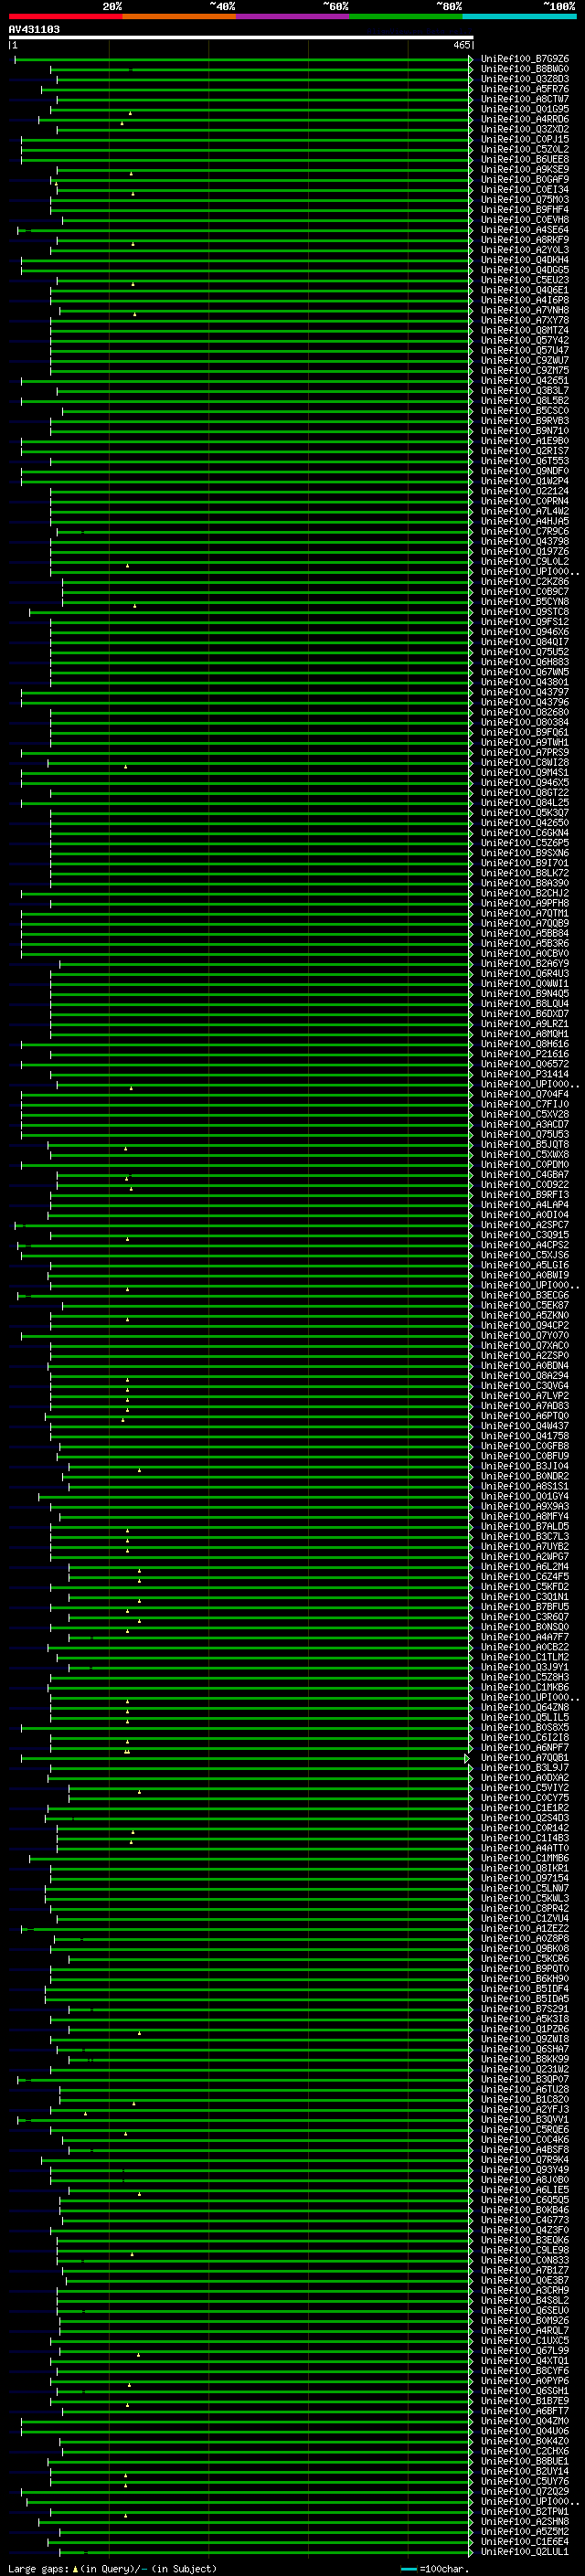This screenshot has height=2576, width=585.
Task: Select hit label UniRef100_P31414
Action: click(x=525, y=1074)
